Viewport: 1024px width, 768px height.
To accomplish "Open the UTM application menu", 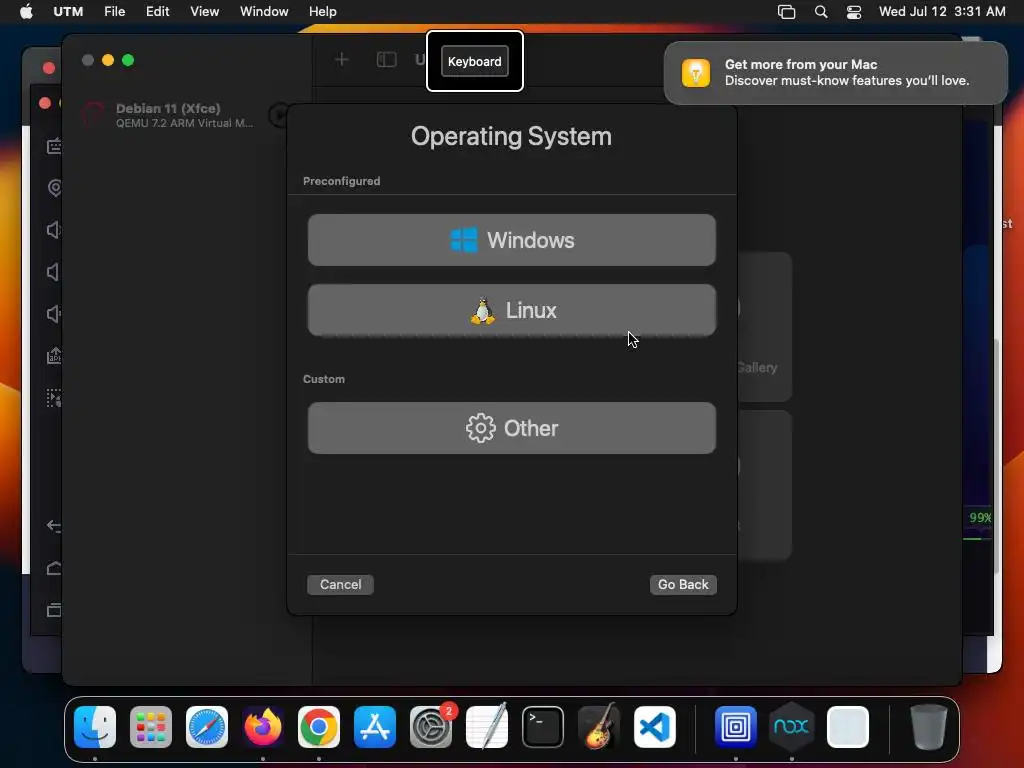I will click(68, 12).
